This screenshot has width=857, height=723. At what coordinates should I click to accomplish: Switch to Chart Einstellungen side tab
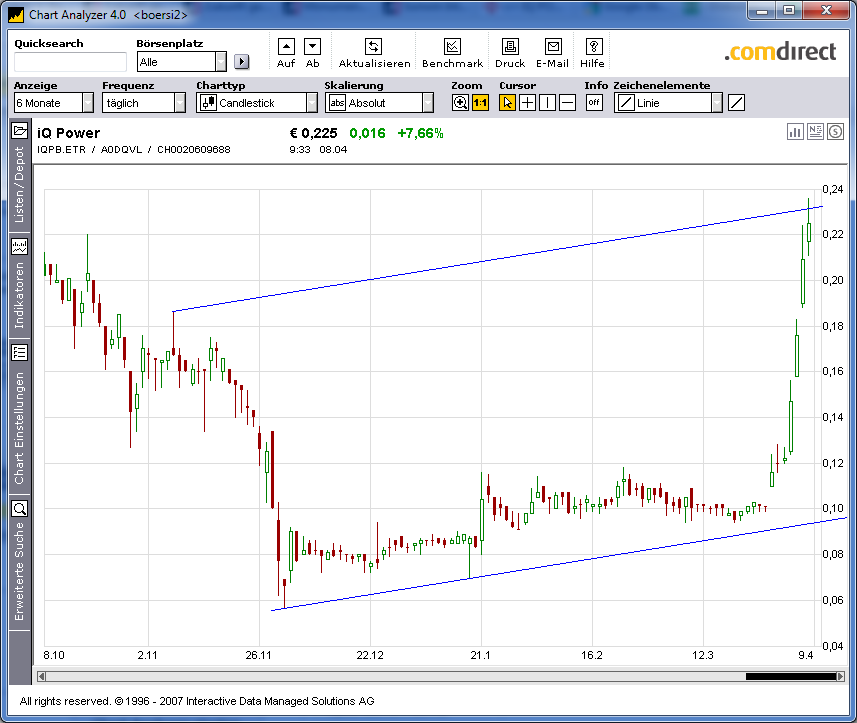19,415
